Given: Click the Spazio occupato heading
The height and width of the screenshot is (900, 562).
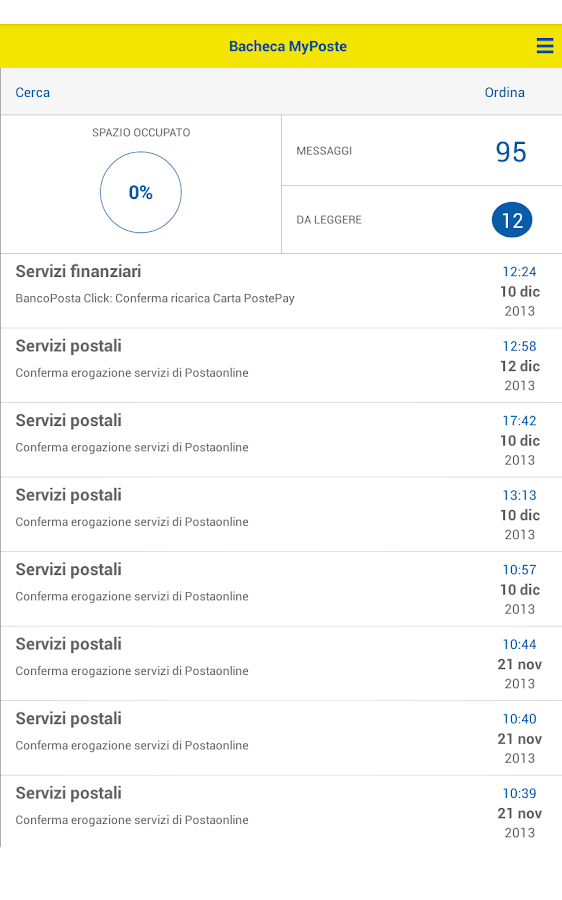Looking at the screenshot, I should click(141, 133).
